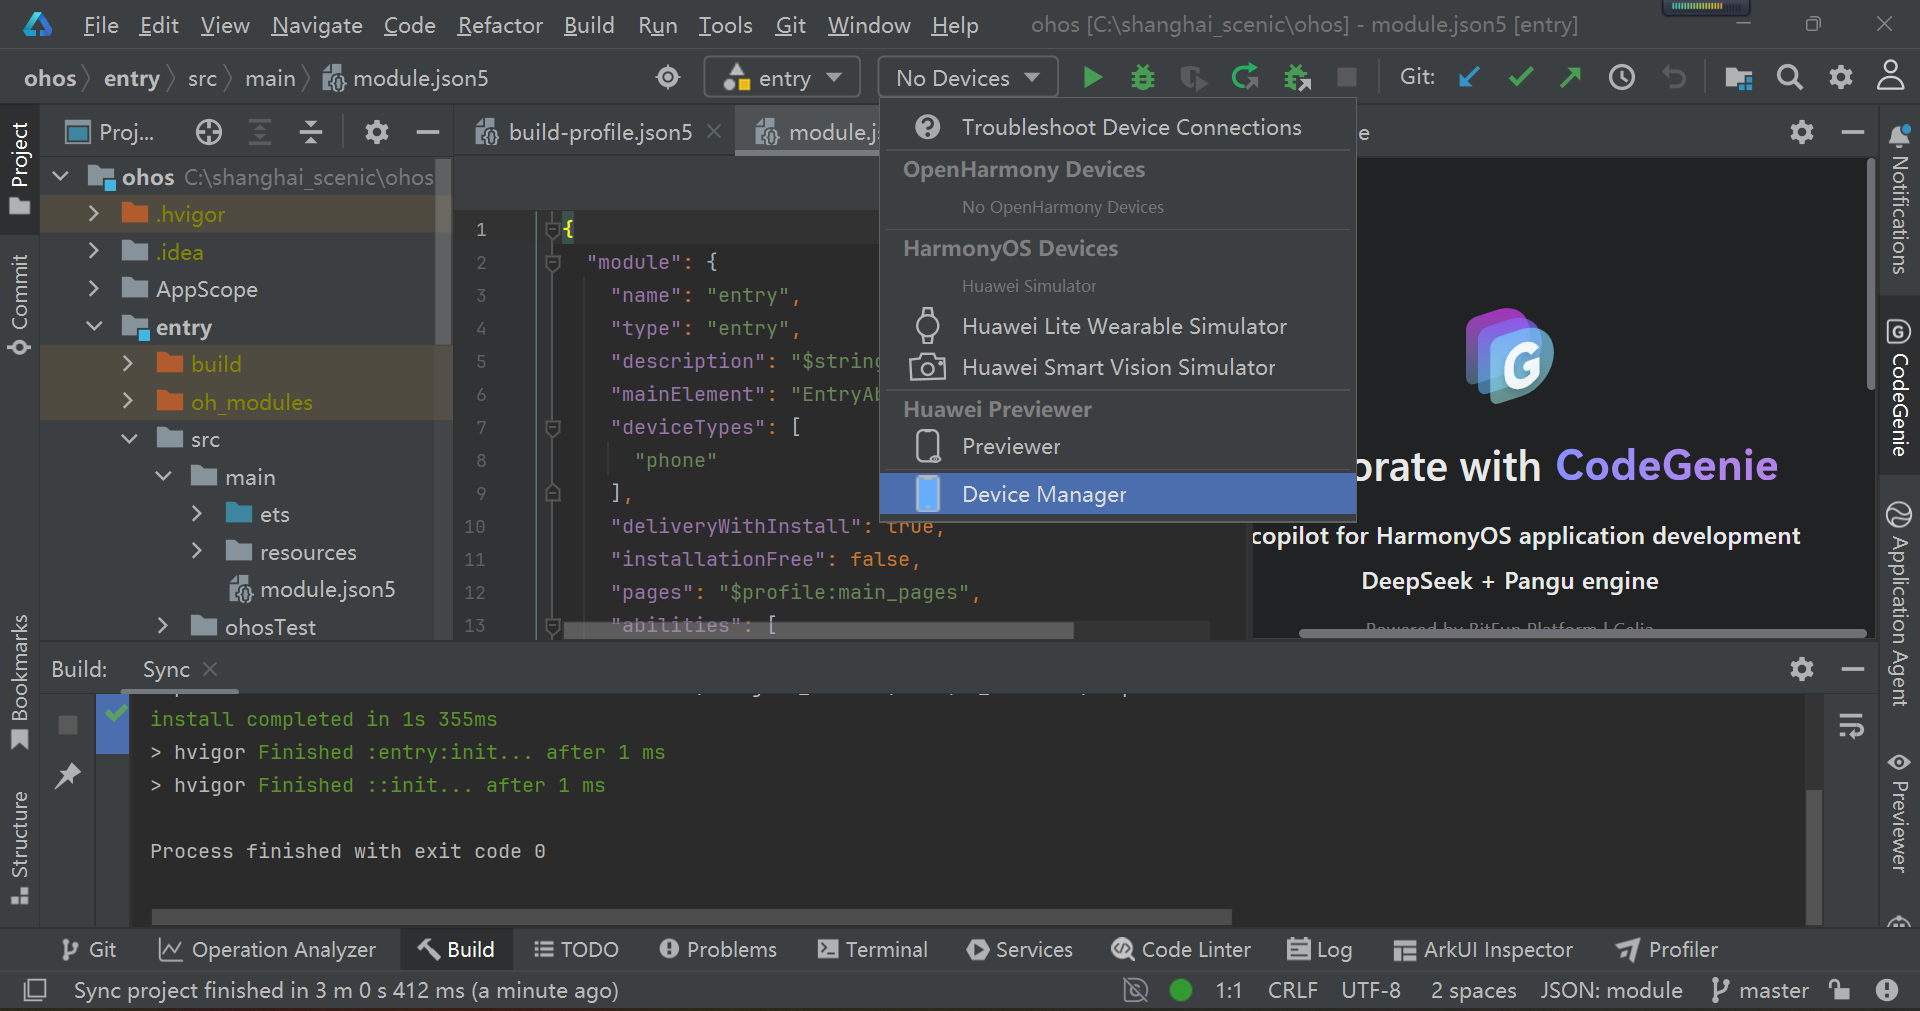Start Debug with the bug icon
The width and height of the screenshot is (1920, 1011).
1142,77
